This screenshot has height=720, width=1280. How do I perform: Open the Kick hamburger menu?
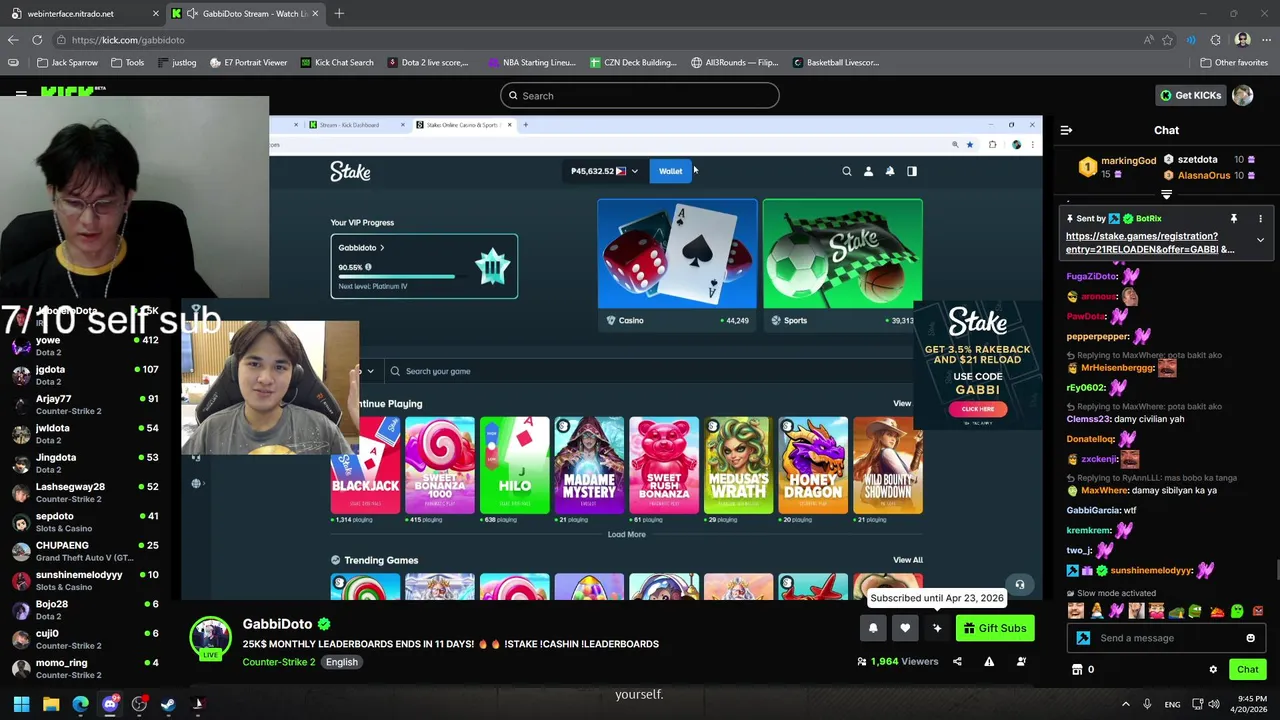point(21,94)
